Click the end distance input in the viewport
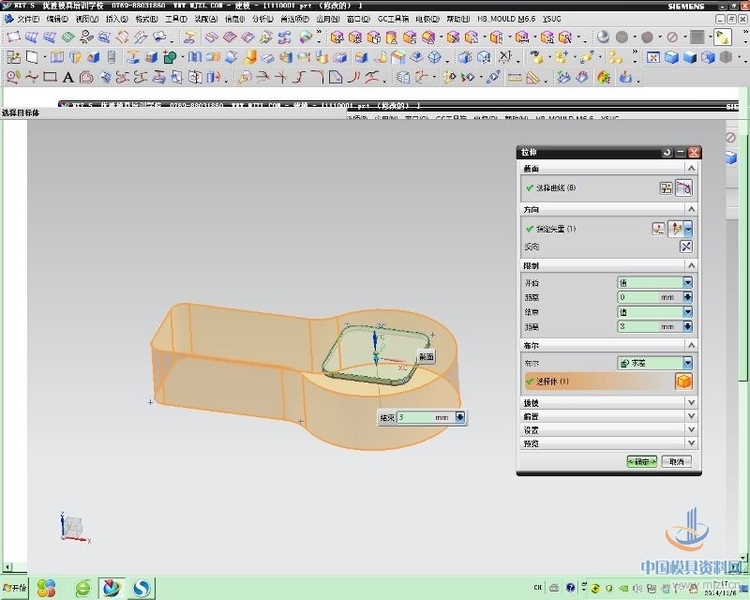The image size is (750, 600). (414, 417)
